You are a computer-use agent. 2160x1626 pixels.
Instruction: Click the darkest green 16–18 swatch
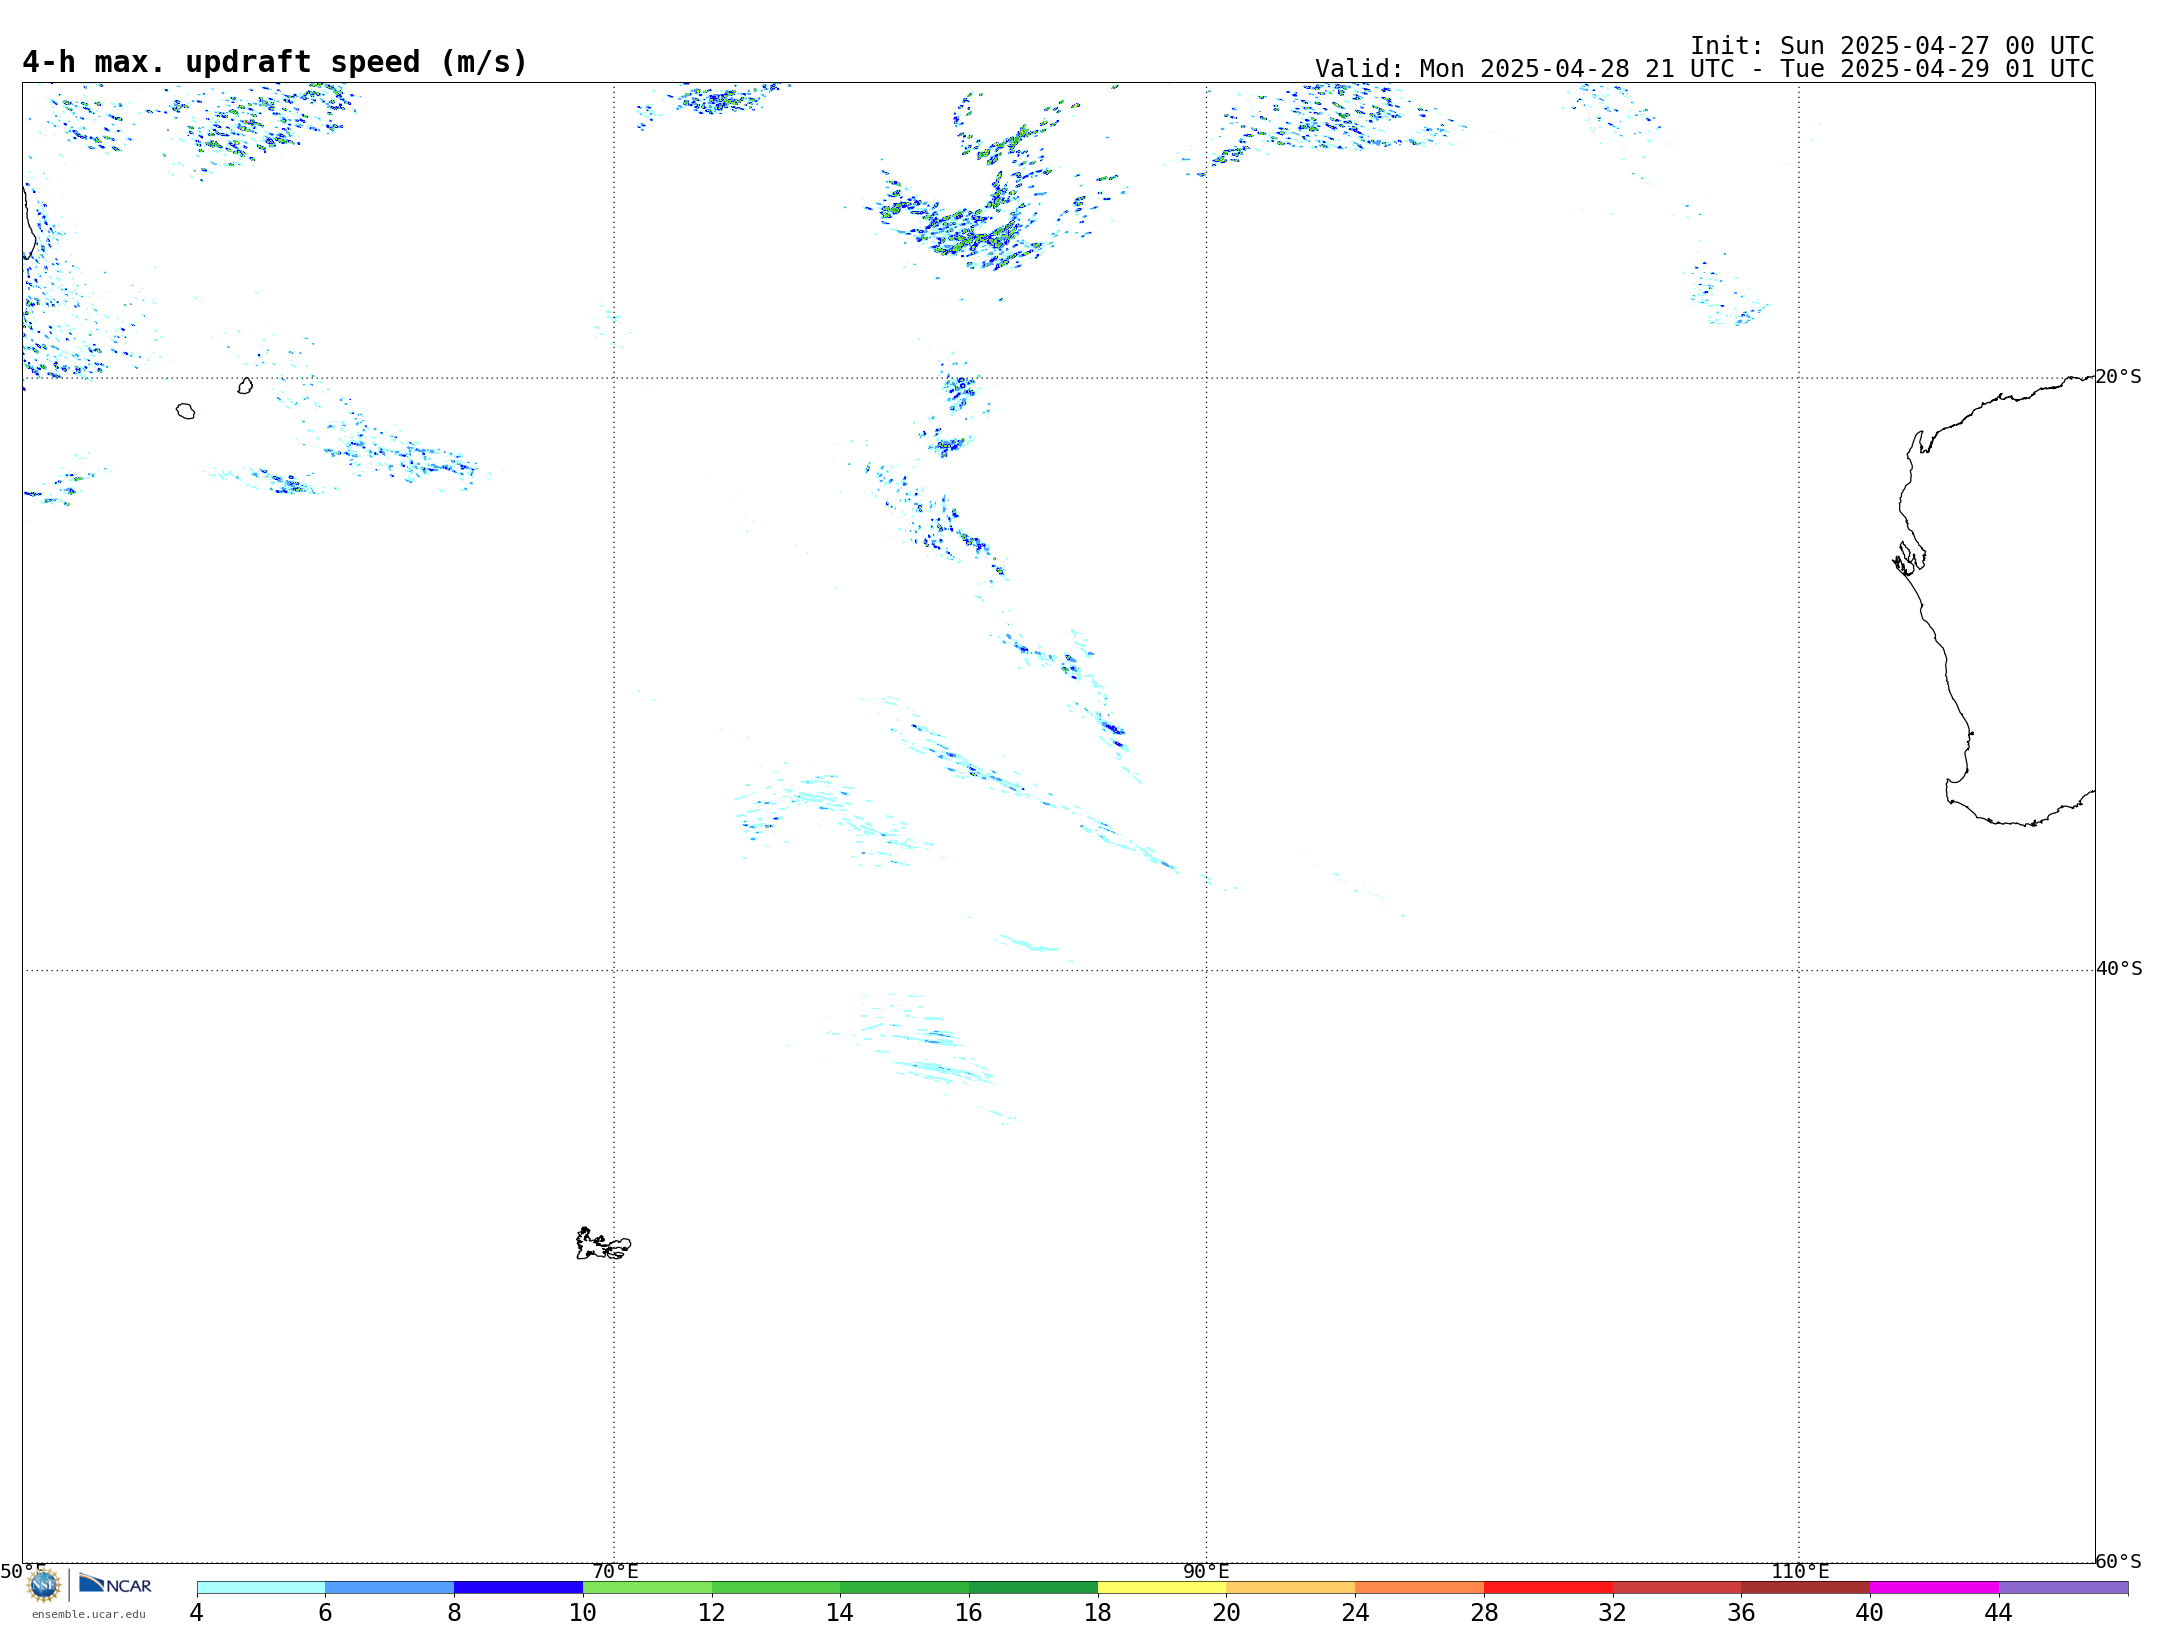tap(1033, 1588)
